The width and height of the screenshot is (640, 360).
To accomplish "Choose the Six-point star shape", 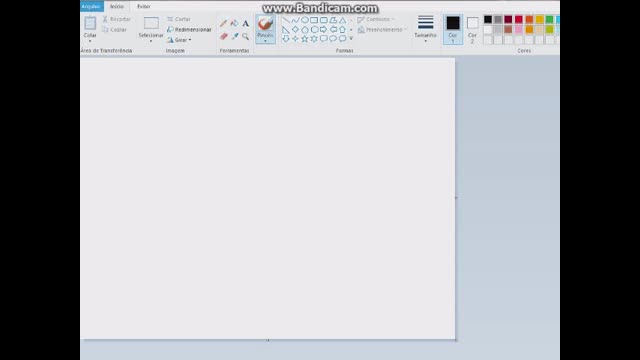I will [x=314, y=39].
